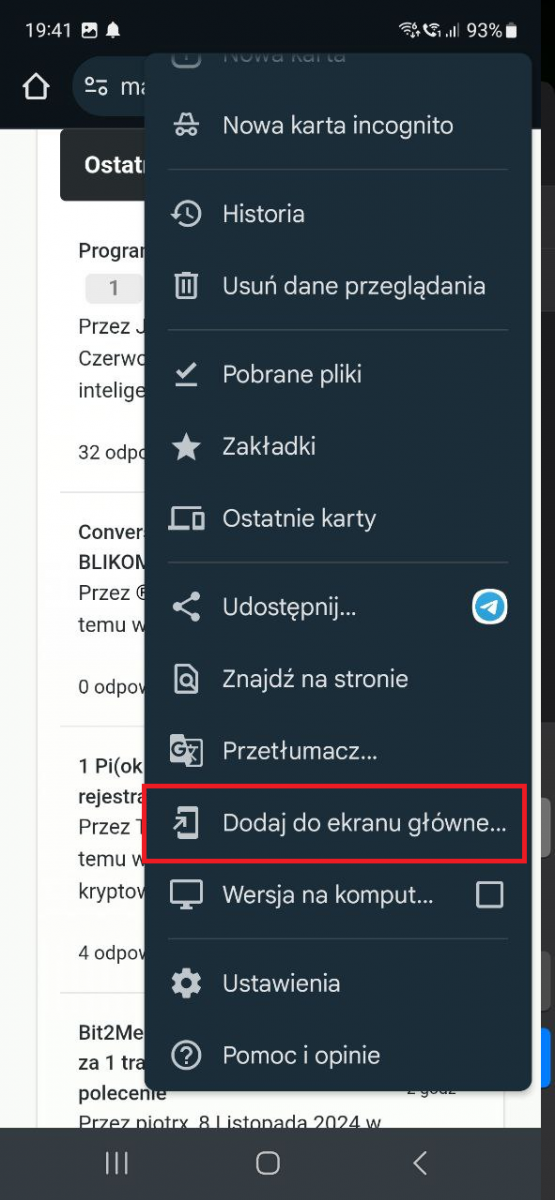Viewport: 555px width, 1200px height.
Task: Open the site settings icon in the address bar
Action: (x=96, y=87)
